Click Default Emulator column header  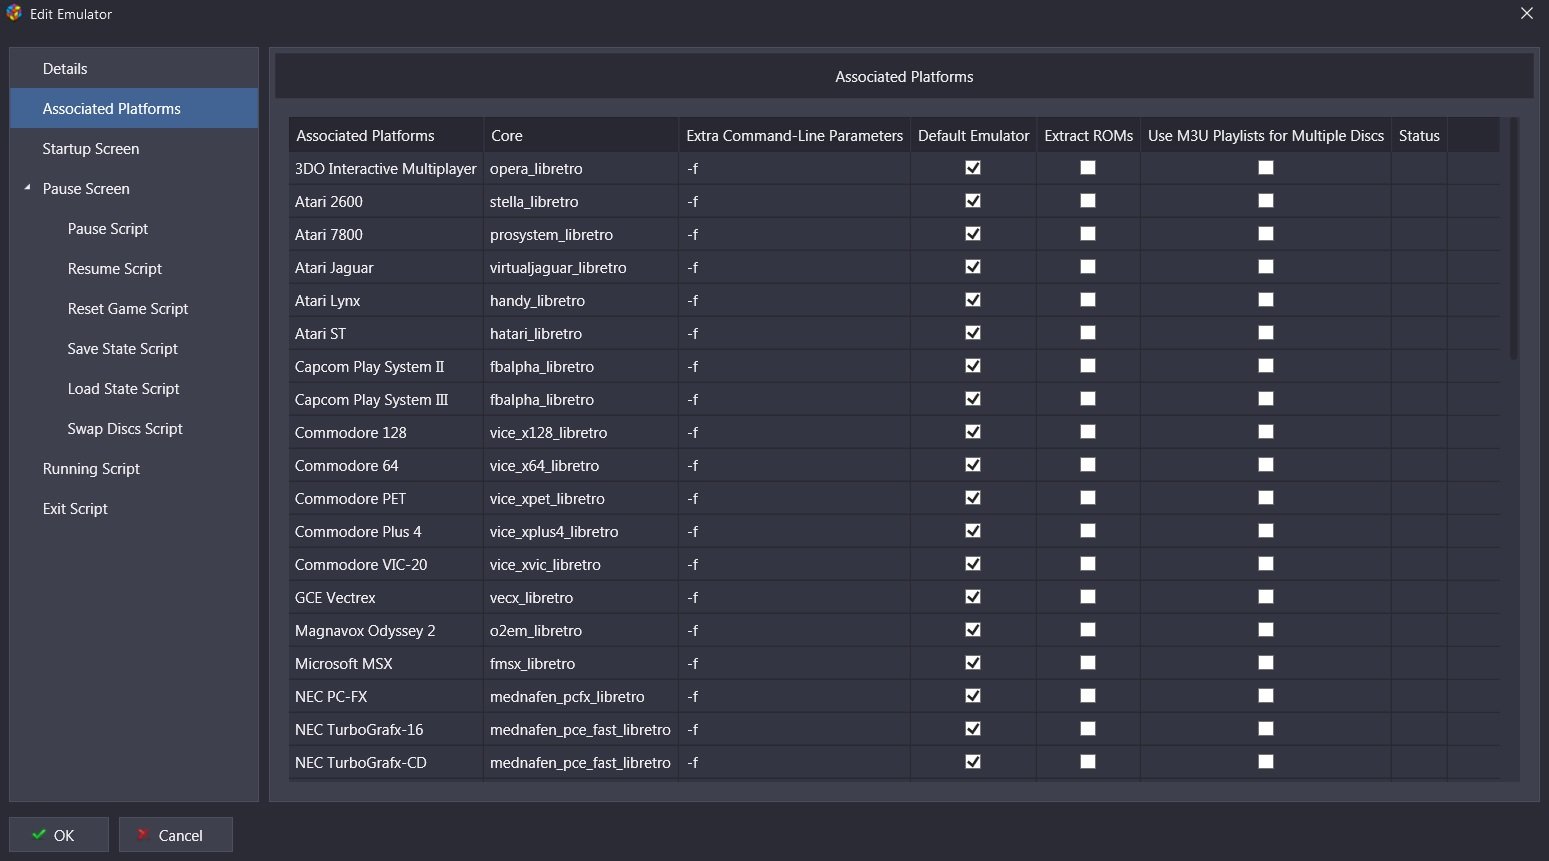(x=973, y=135)
